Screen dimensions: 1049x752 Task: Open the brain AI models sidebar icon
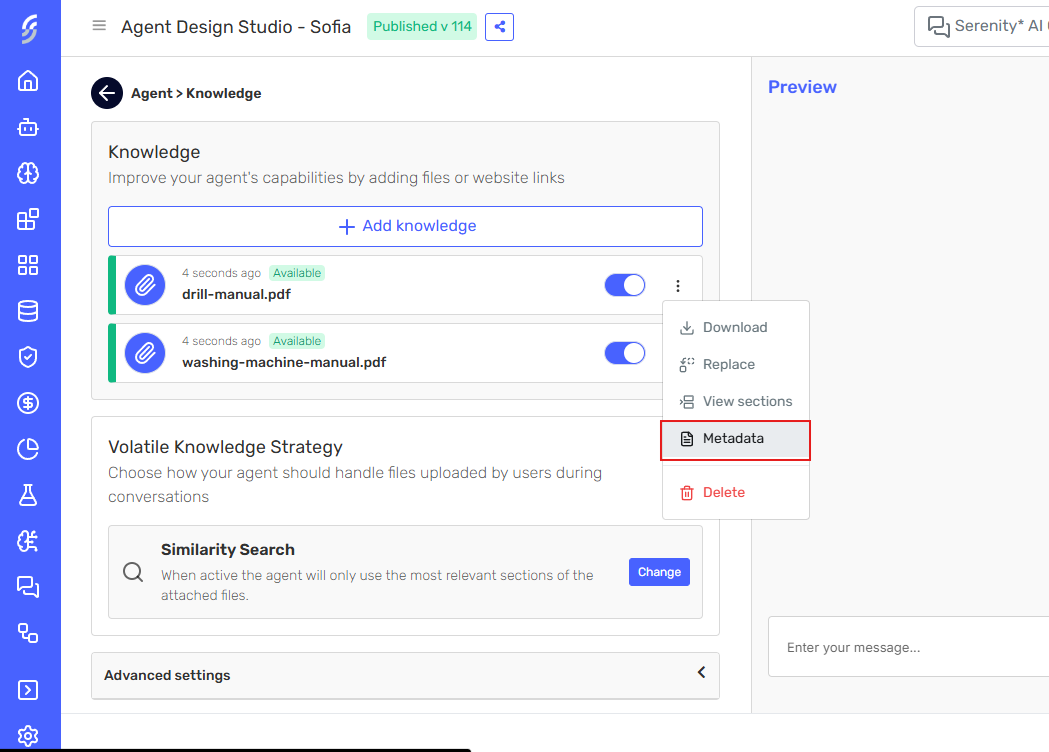coord(28,173)
